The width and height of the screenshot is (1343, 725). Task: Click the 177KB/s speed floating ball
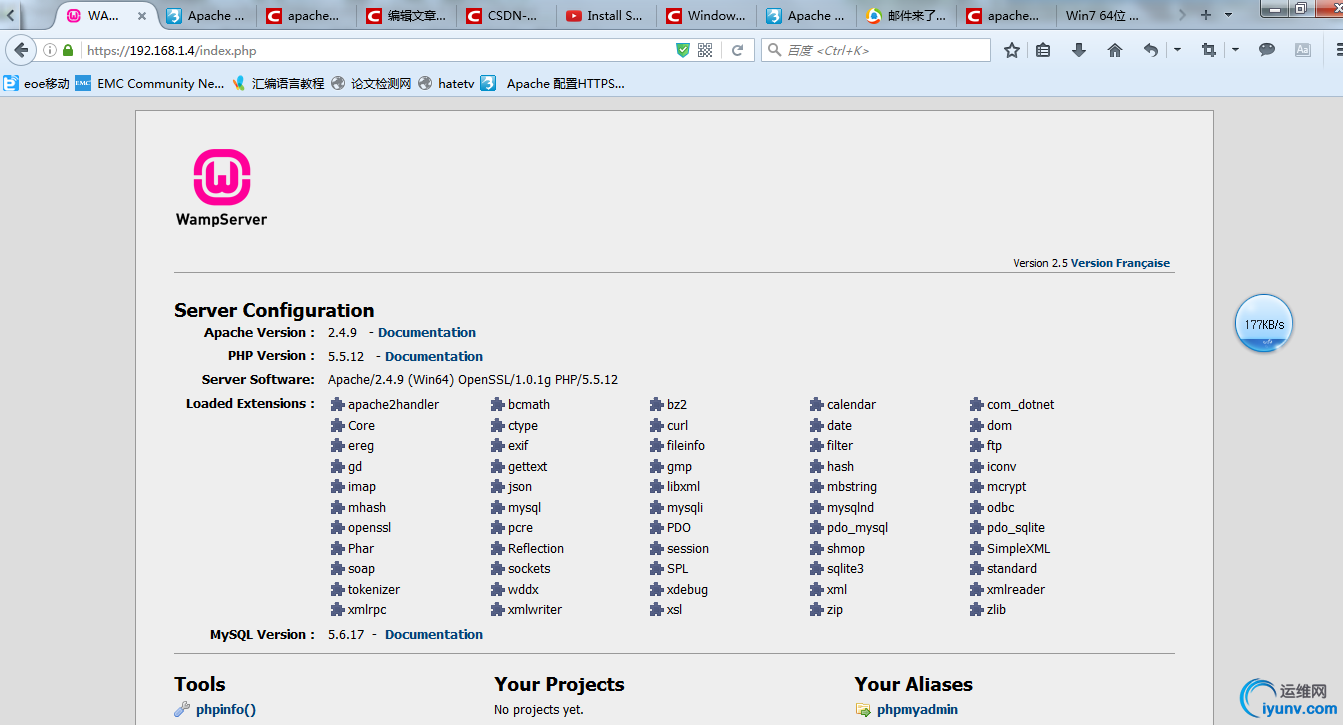click(1264, 324)
